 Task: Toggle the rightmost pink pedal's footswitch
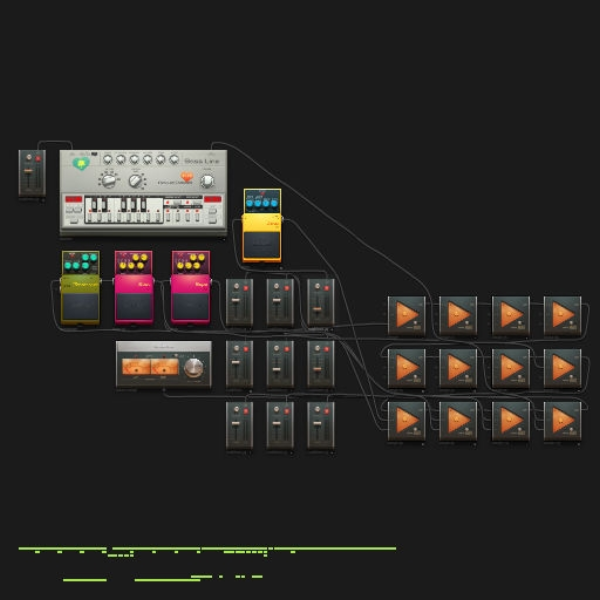tap(191, 306)
